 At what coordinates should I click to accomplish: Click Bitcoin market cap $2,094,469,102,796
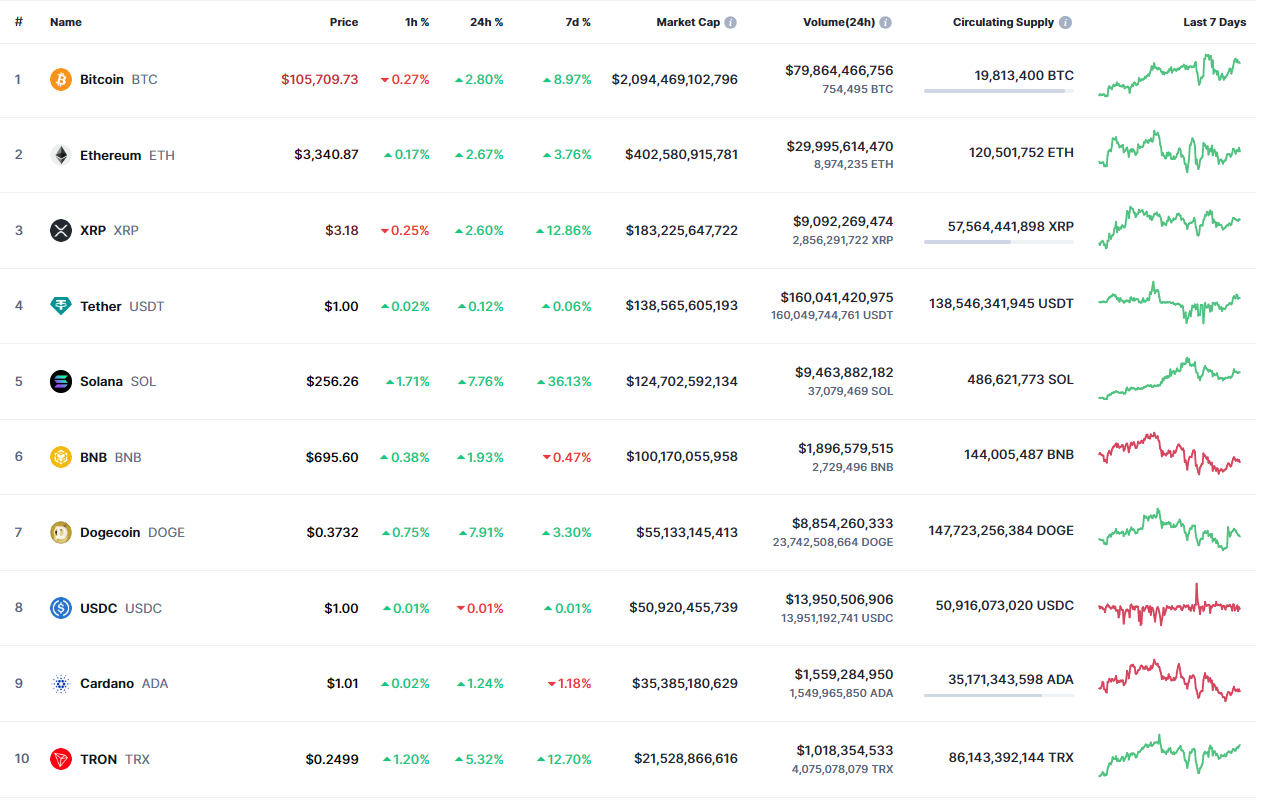pyautogui.click(x=675, y=79)
